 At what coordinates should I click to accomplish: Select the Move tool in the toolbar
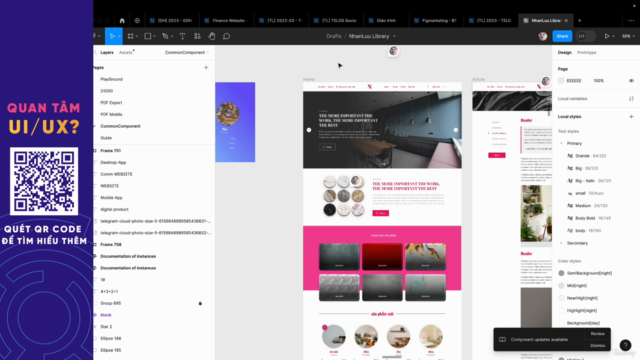[111, 36]
